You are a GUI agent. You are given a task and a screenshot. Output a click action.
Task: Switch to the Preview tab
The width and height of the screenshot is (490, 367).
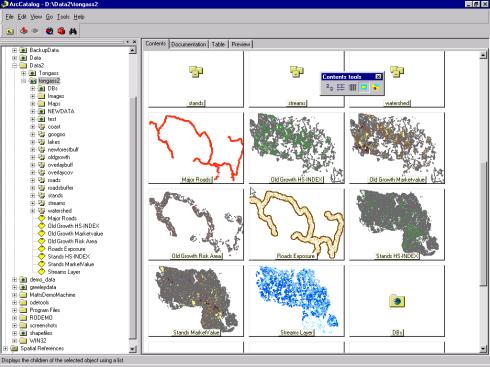(x=241, y=44)
